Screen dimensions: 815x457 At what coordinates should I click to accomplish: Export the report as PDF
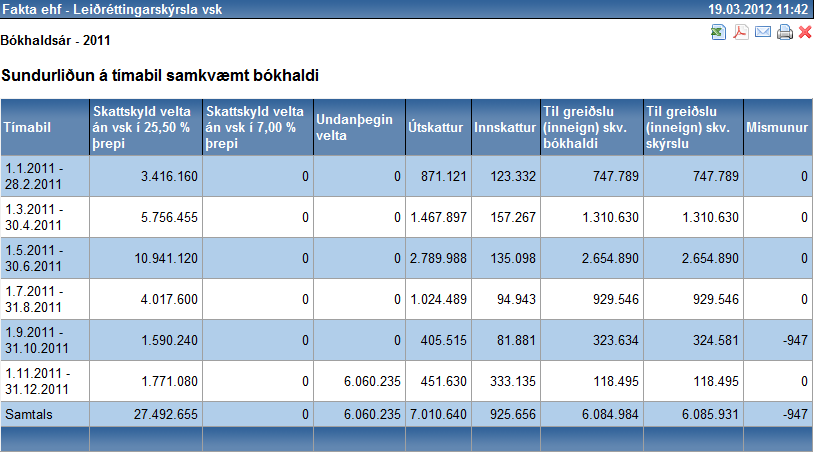point(741,33)
